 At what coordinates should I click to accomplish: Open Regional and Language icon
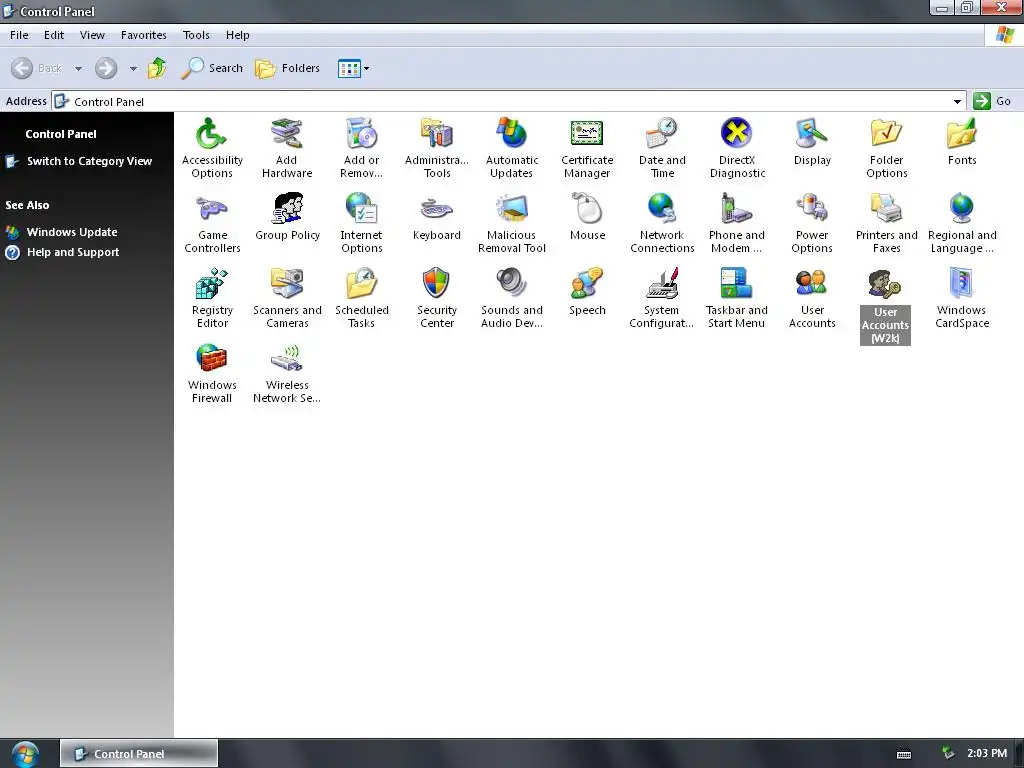961,223
